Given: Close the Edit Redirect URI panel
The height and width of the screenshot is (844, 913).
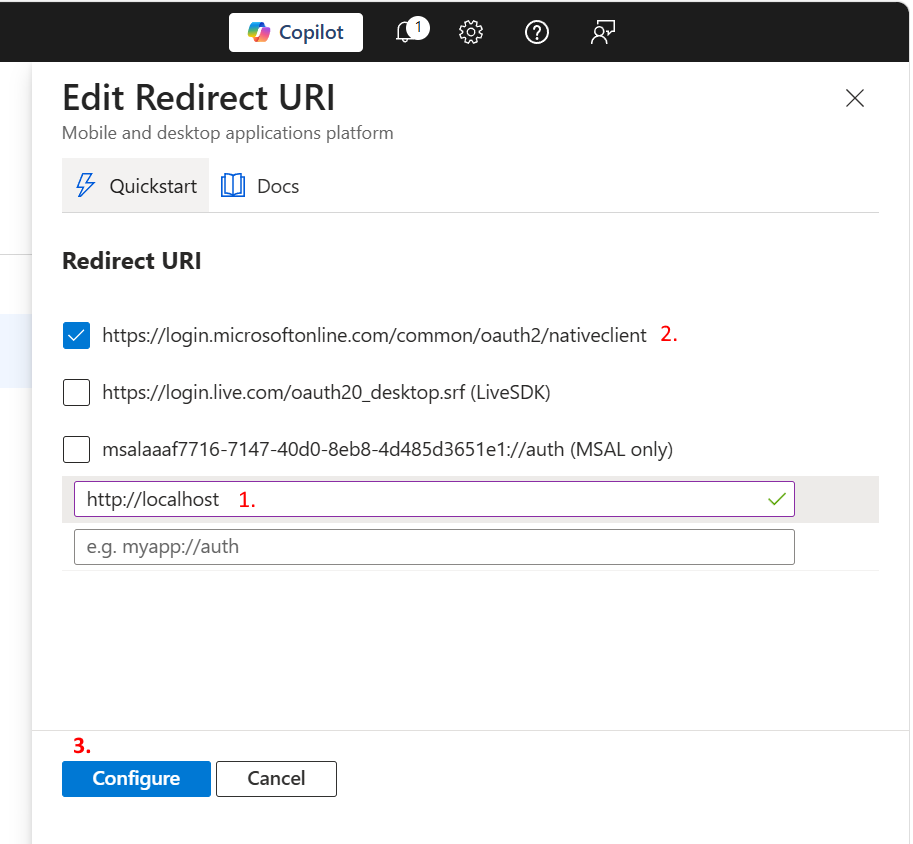Looking at the screenshot, I should pyautogui.click(x=854, y=98).
